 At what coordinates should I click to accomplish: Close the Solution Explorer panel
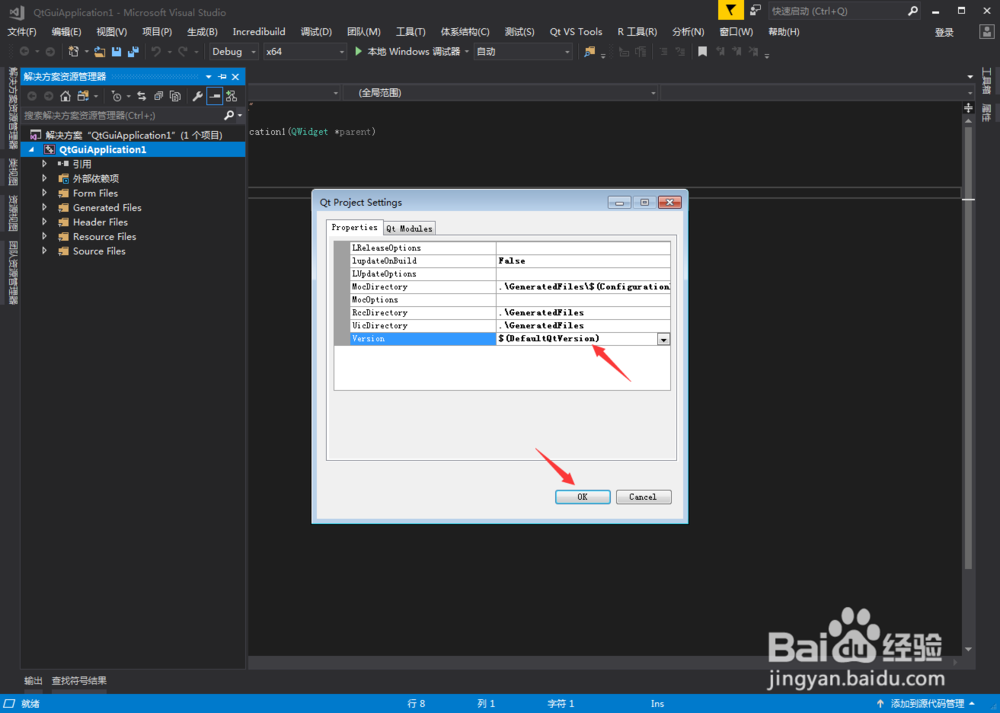coord(236,77)
